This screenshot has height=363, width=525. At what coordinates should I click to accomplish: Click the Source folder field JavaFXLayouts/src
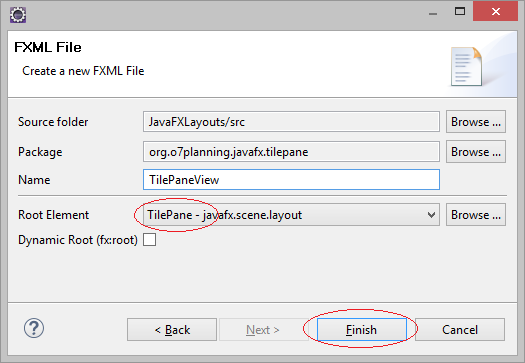point(291,122)
